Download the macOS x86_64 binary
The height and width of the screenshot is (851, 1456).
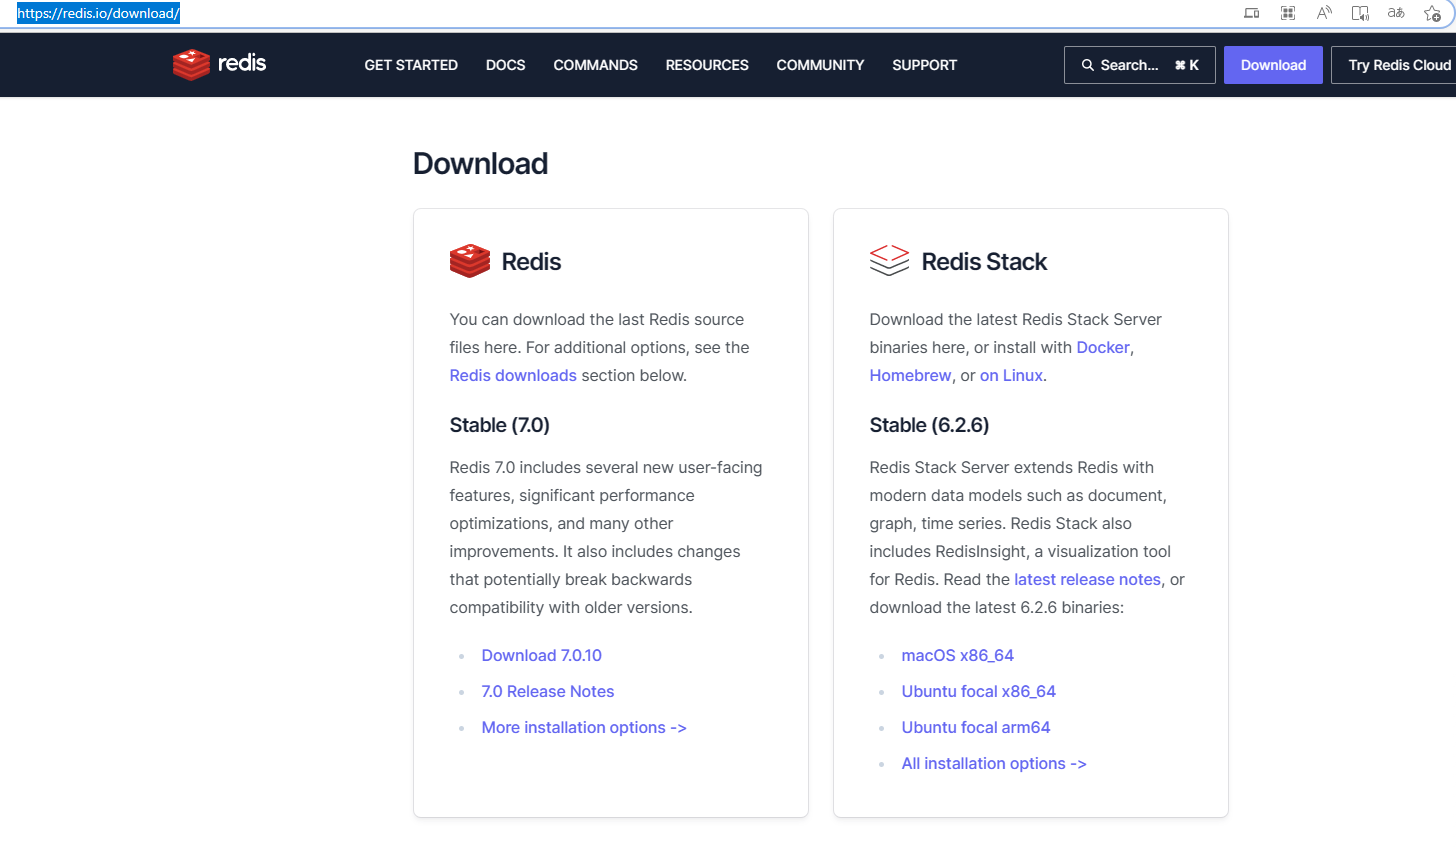(x=957, y=655)
